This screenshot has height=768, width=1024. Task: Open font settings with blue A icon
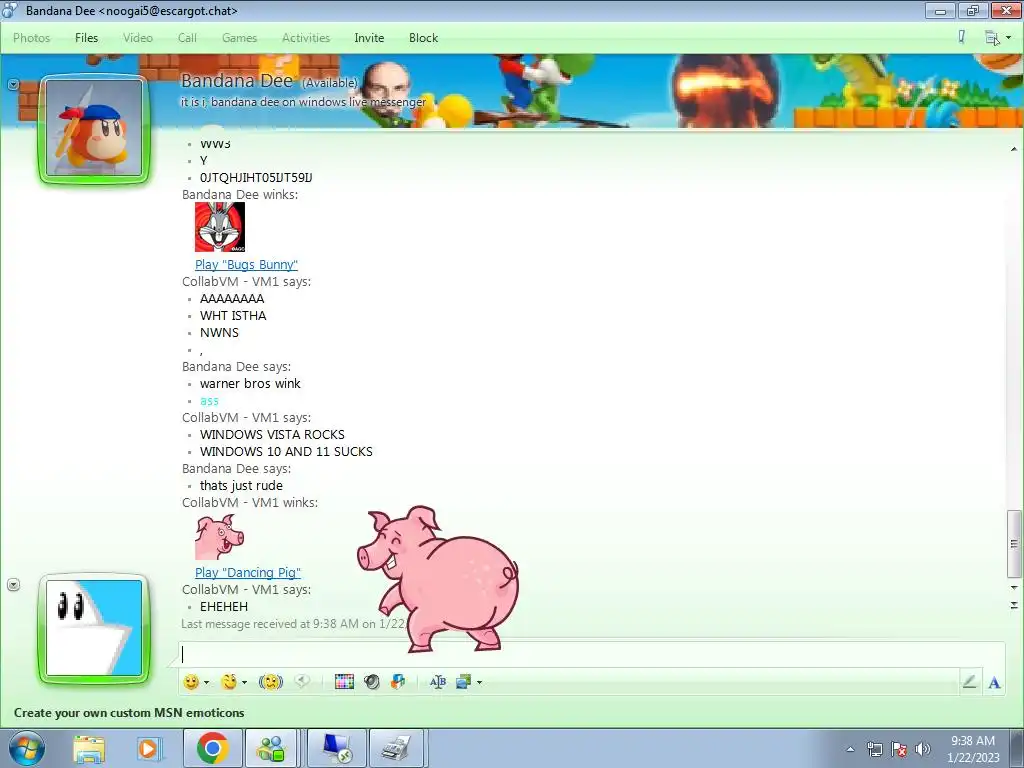(994, 682)
